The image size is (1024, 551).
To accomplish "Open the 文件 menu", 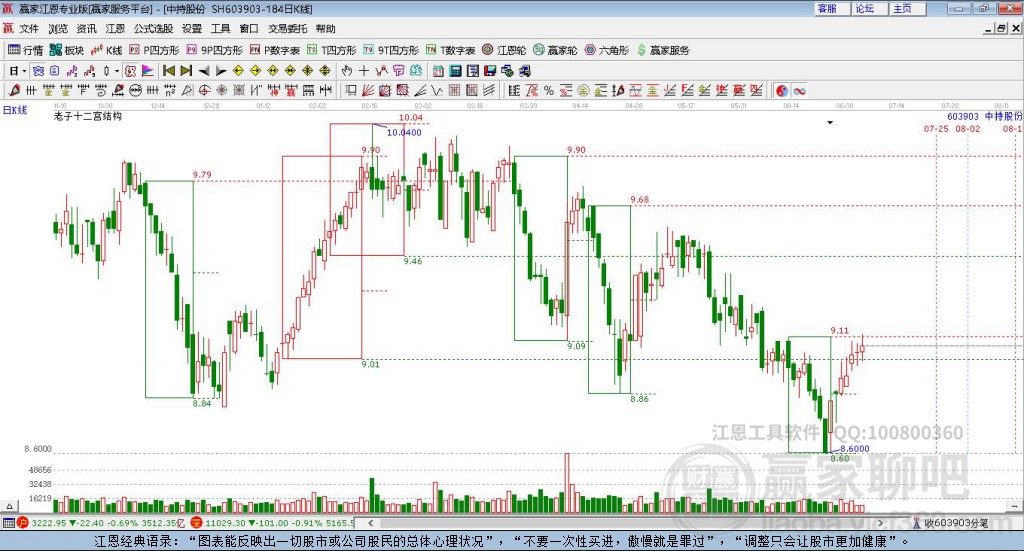I will (x=28, y=29).
